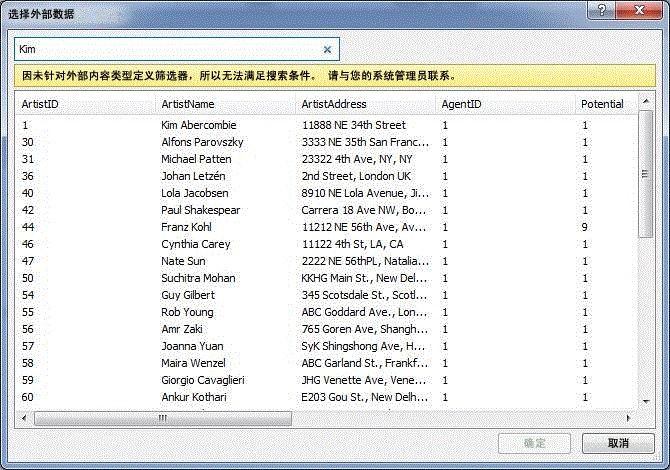670x470 pixels.
Task: Click address starting 765 Goren Ave
Action: pyautogui.click(x=364, y=329)
